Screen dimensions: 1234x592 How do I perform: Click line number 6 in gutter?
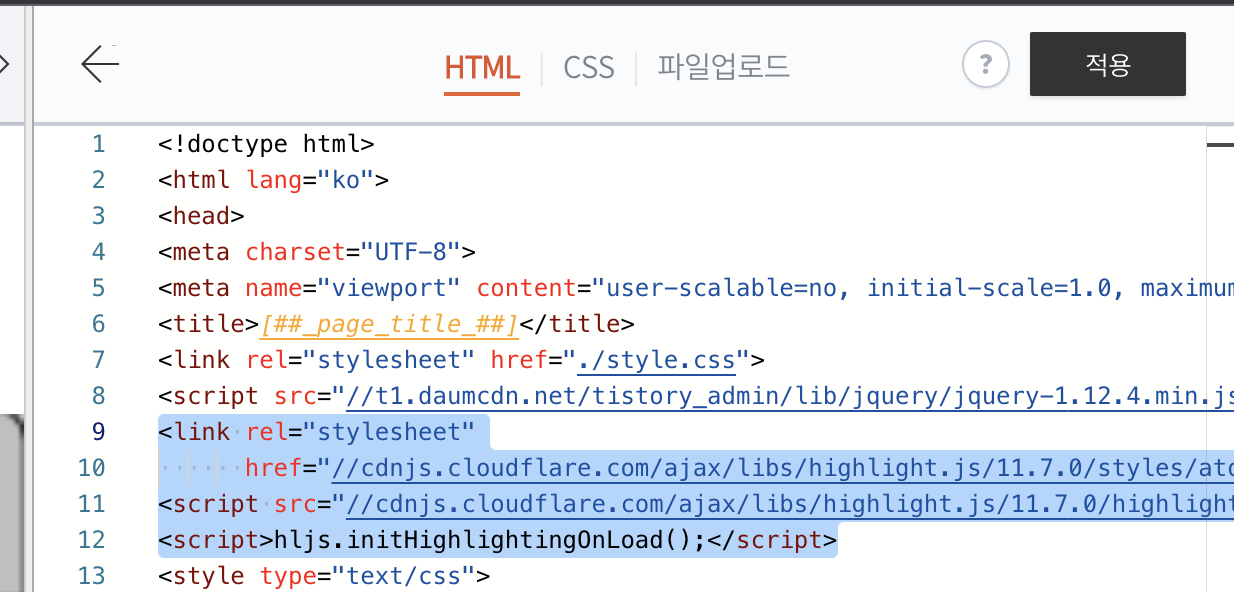click(x=98, y=324)
